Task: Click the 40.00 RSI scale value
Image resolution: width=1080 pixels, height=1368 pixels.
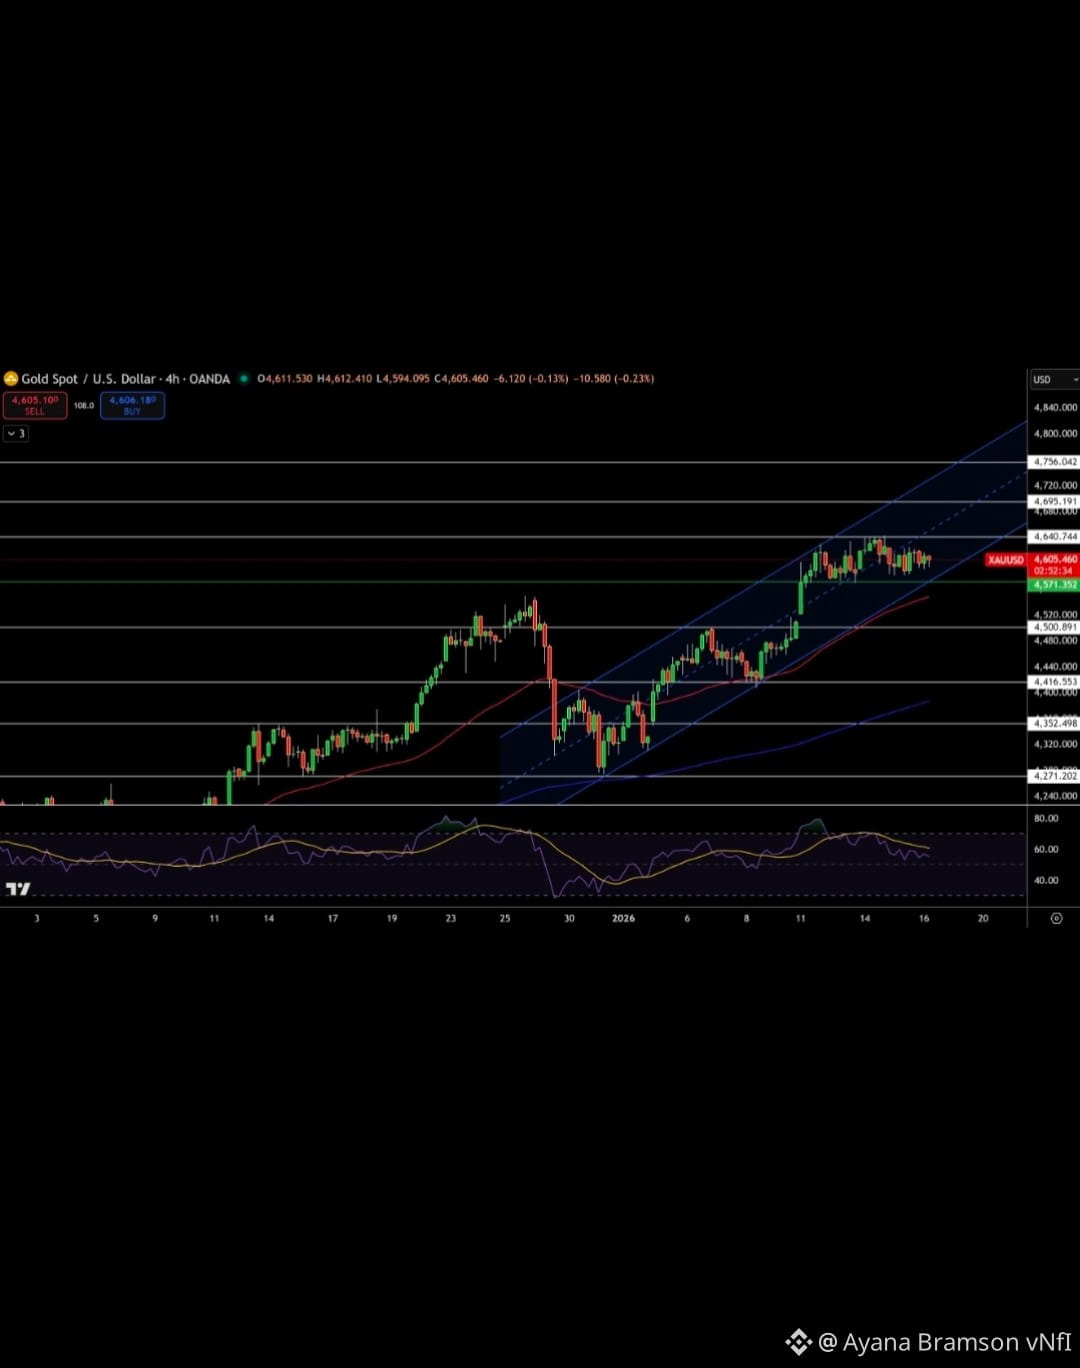Action: coord(1046,880)
